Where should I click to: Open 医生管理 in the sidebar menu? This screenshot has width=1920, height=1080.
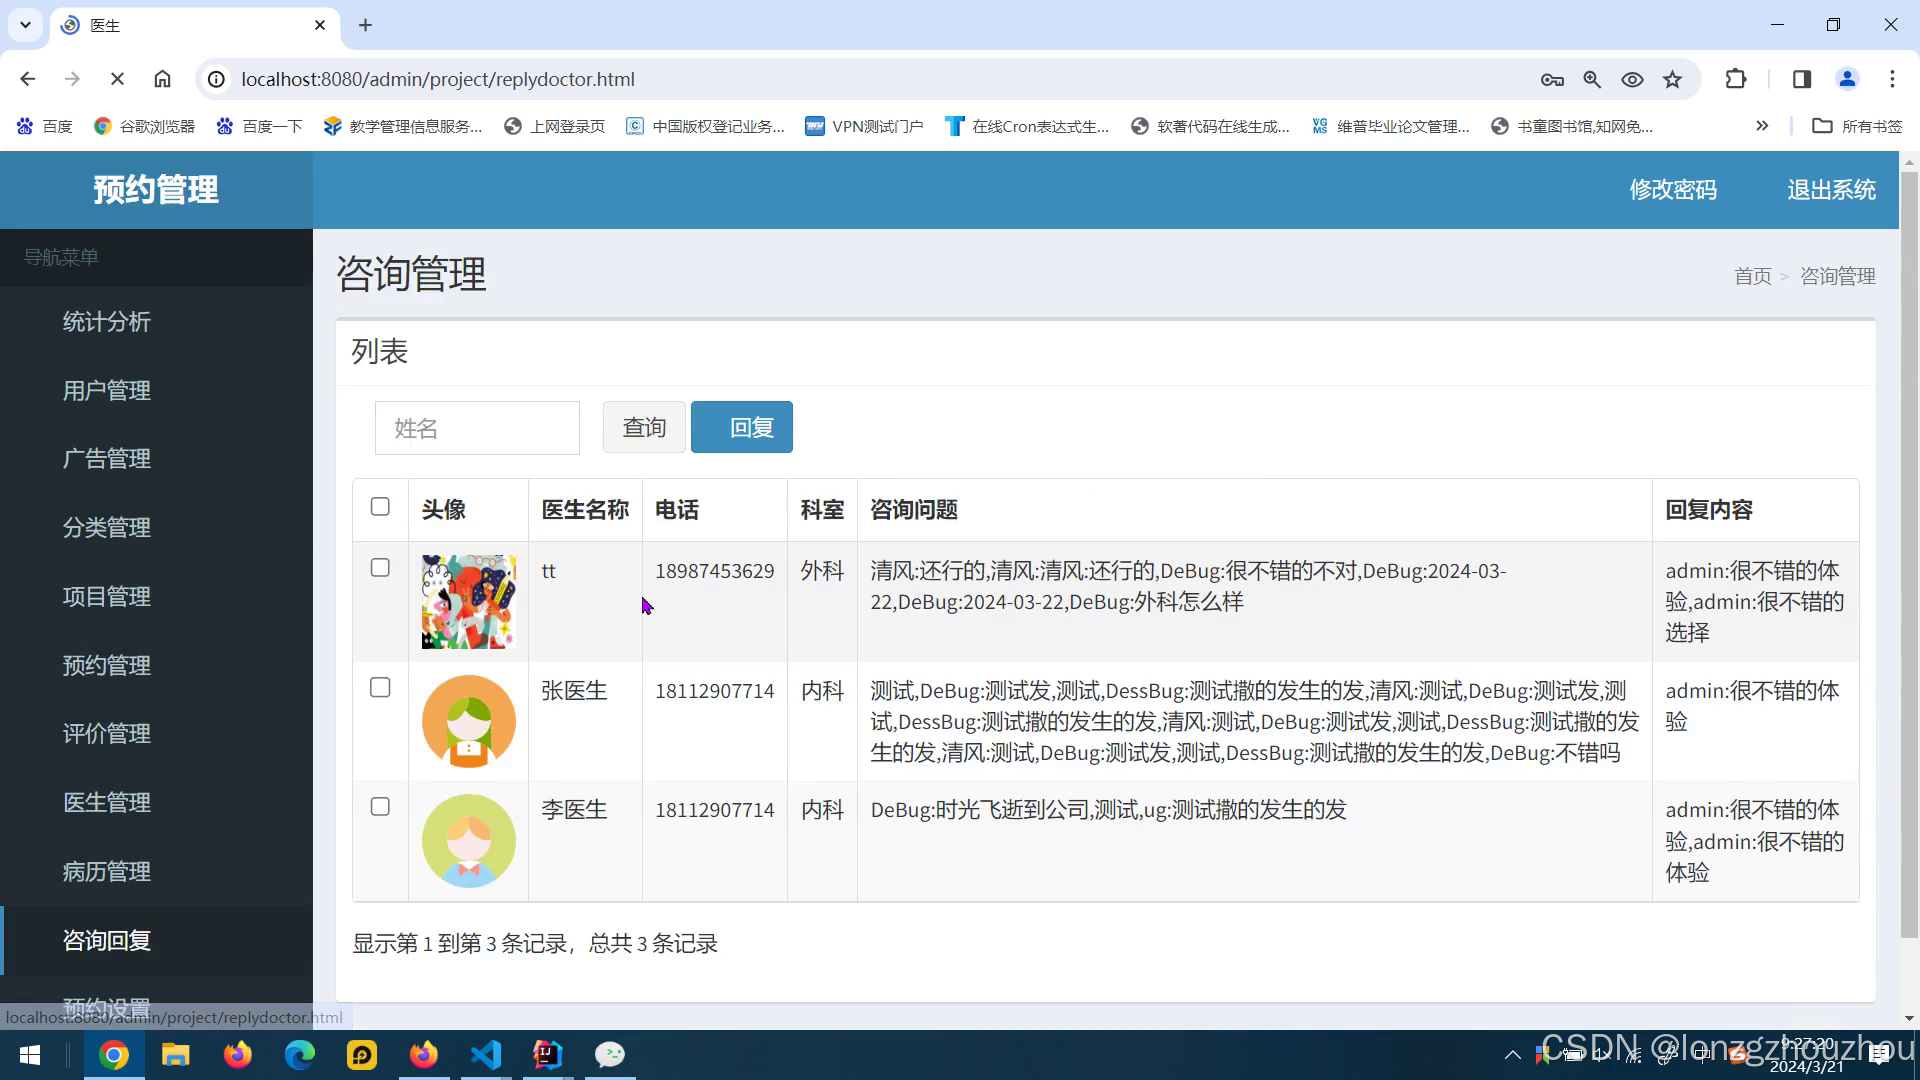[x=107, y=803]
